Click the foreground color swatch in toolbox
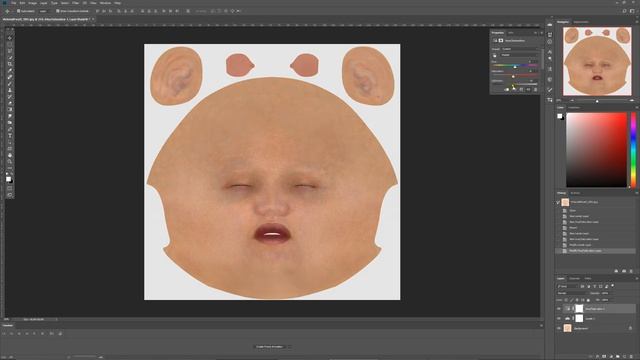This screenshot has width=640, height=360. [x=9, y=179]
